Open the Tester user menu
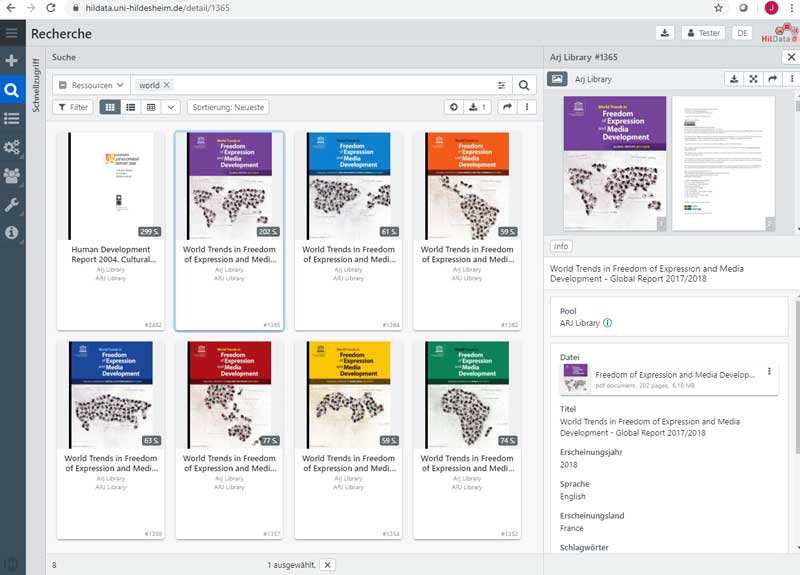This screenshot has height=575, width=800. [x=703, y=33]
